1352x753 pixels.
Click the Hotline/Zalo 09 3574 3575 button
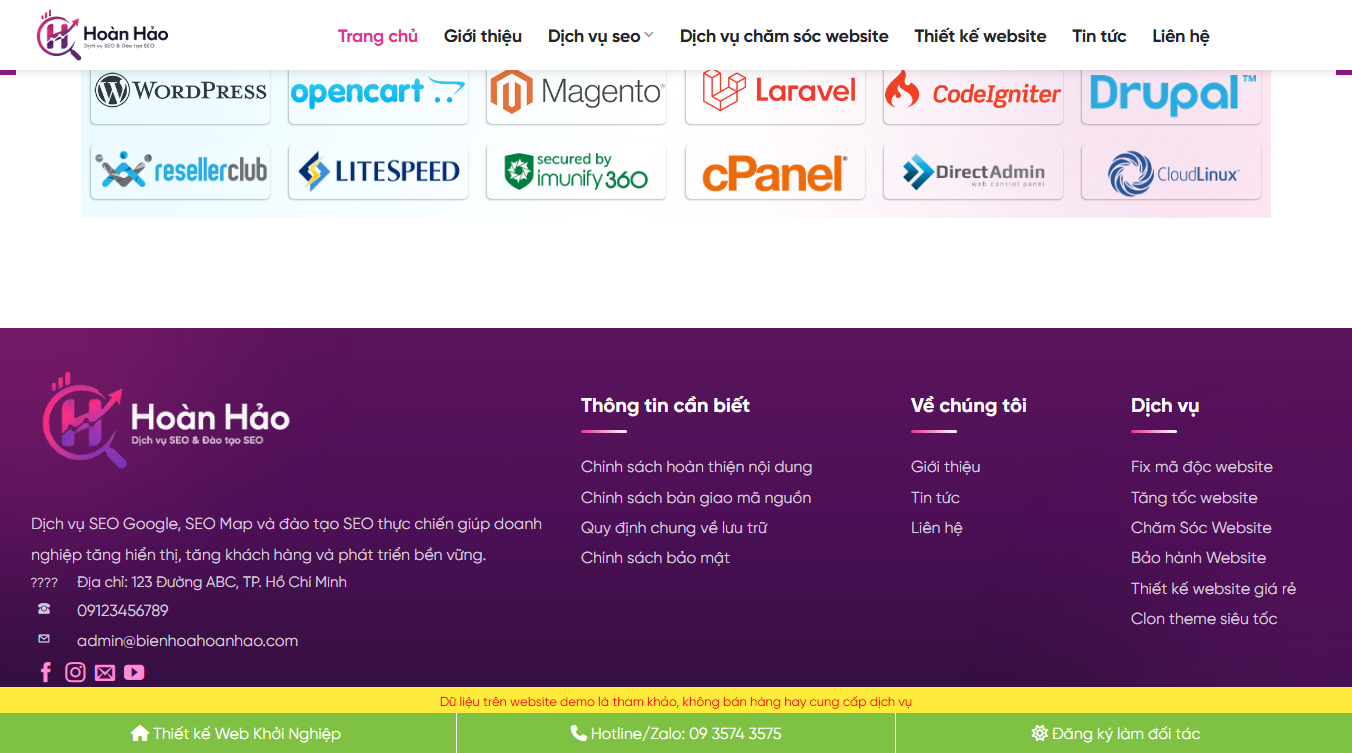[x=676, y=733]
